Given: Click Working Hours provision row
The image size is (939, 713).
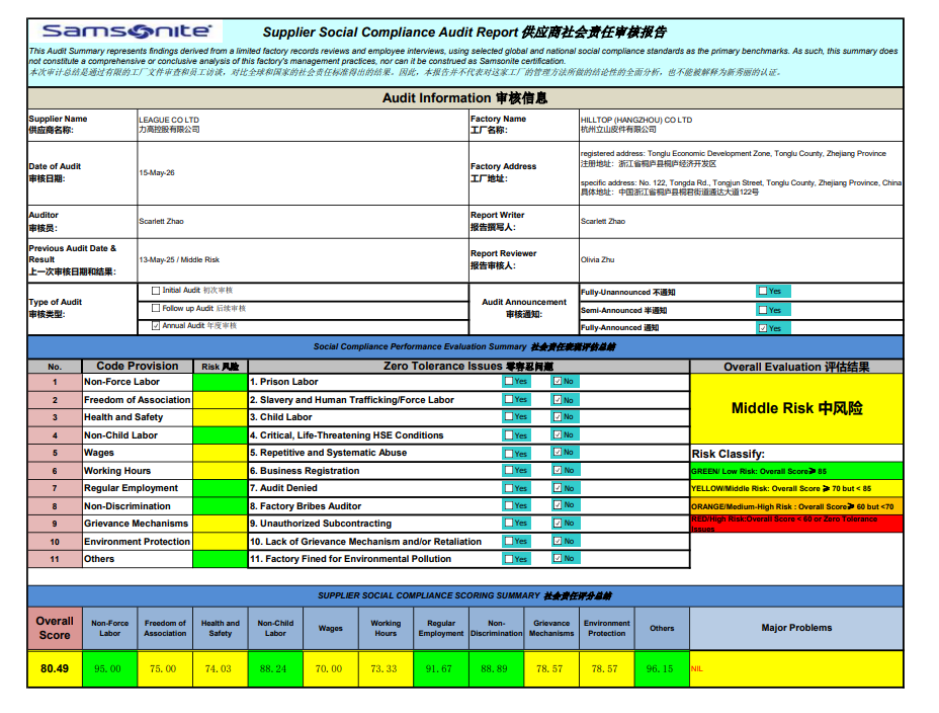Looking at the screenshot, I should [x=137, y=471].
